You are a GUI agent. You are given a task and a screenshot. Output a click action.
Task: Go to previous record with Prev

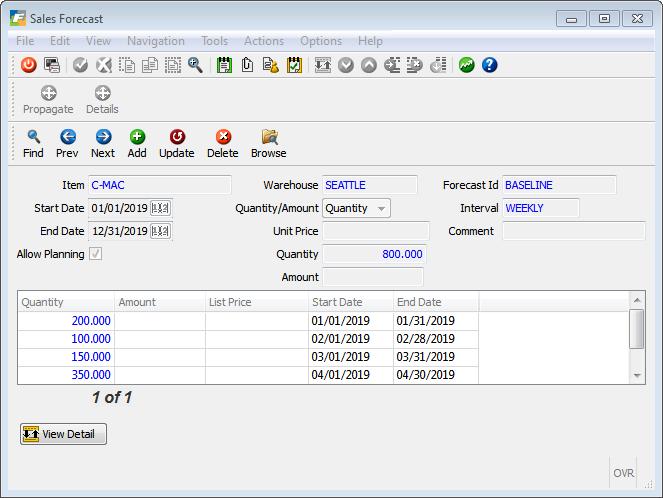click(x=67, y=144)
